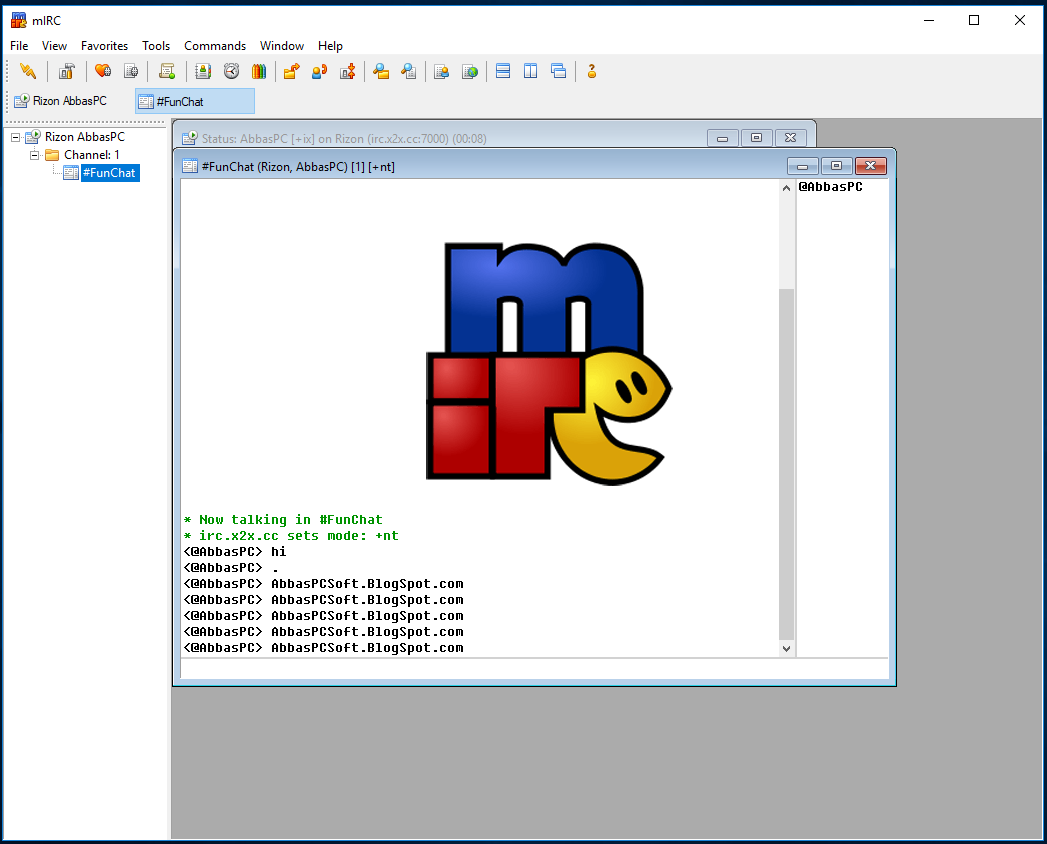Minimize the Status window behind
The height and width of the screenshot is (844, 1047).
[x=722, y=138]
